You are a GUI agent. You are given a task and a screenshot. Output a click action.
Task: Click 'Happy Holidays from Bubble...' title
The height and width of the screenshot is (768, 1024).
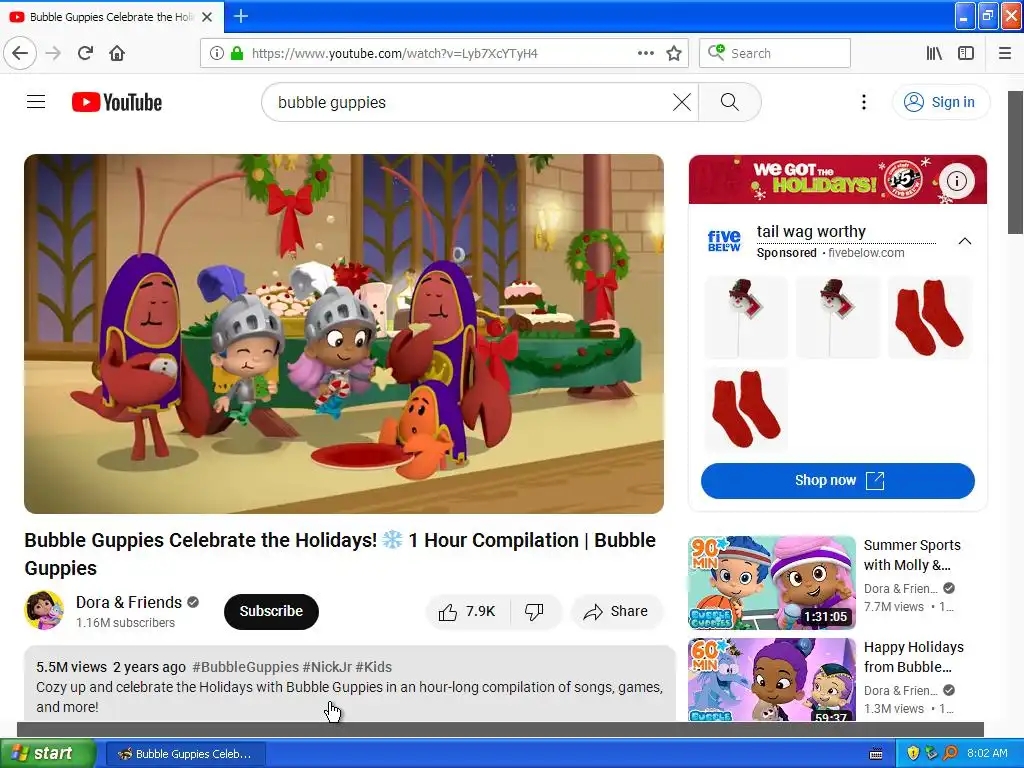(913, 657)
